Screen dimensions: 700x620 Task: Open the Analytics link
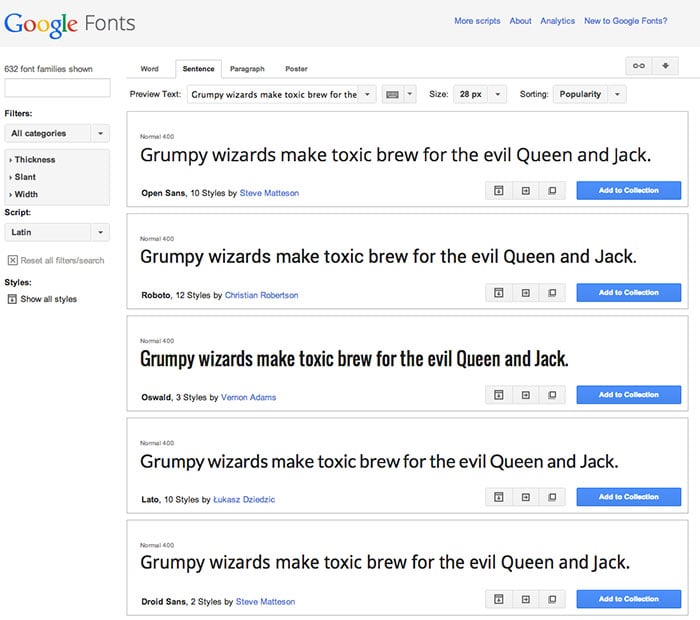[x=558, y=21]
